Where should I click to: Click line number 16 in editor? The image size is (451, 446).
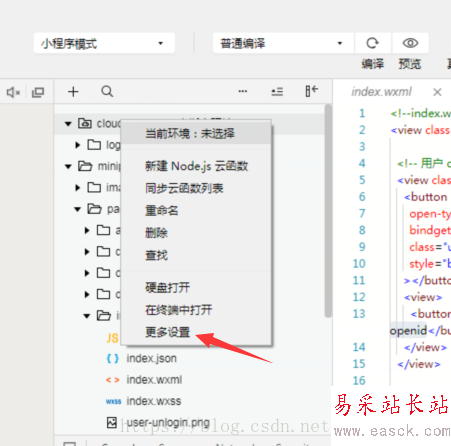pyautogui.click(x=359, y=381)
